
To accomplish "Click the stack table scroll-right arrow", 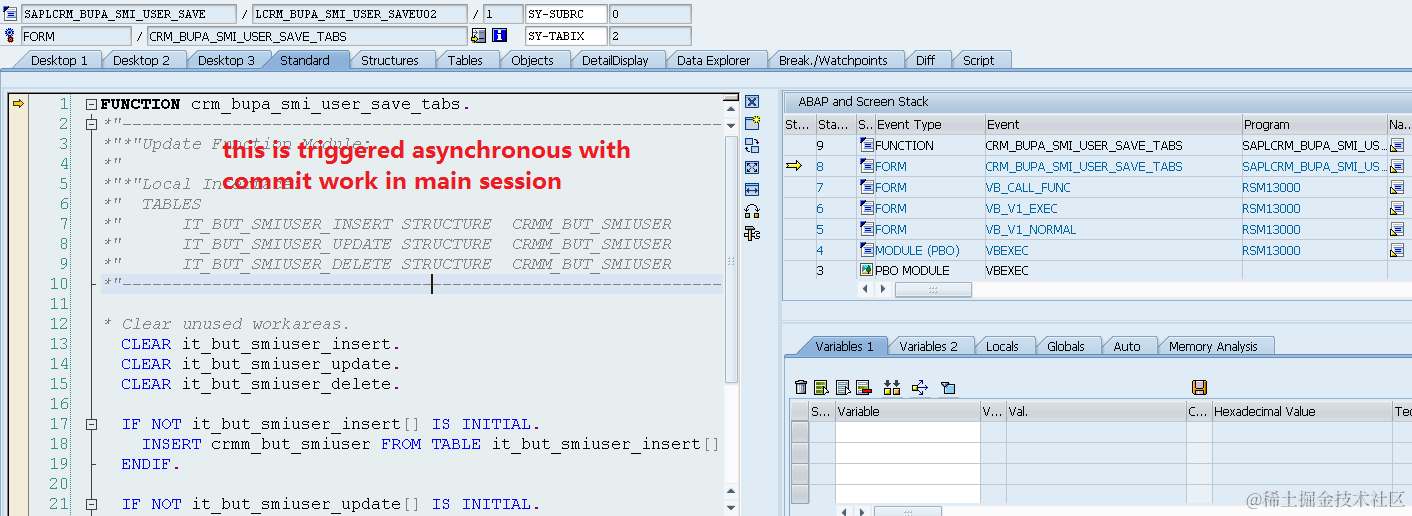I will 883,290.
